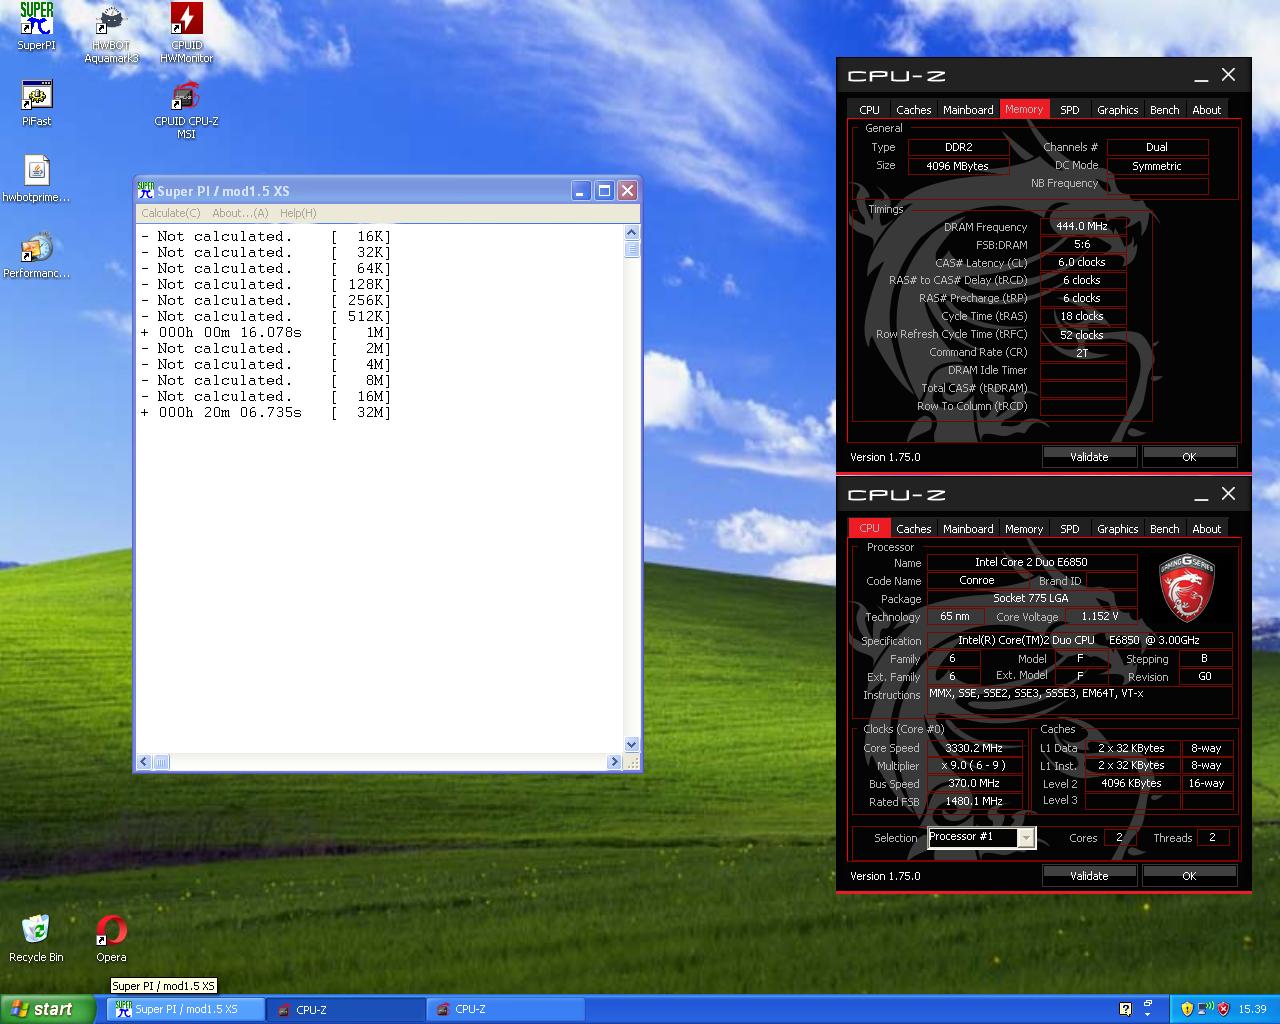Click Validate in the CPU tab CPU-Z window
Viewport: 1280px width, 1024px height.
1089,876
